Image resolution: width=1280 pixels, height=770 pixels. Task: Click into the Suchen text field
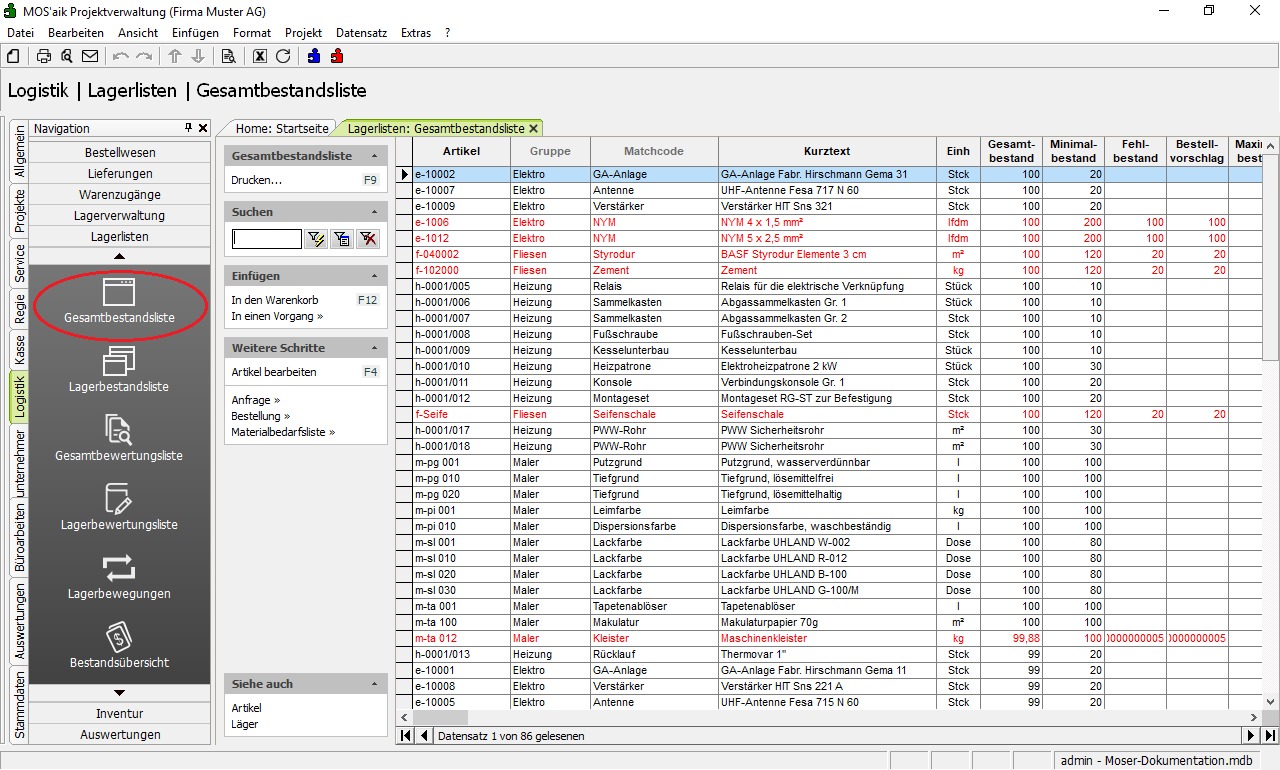click(266, 238)
